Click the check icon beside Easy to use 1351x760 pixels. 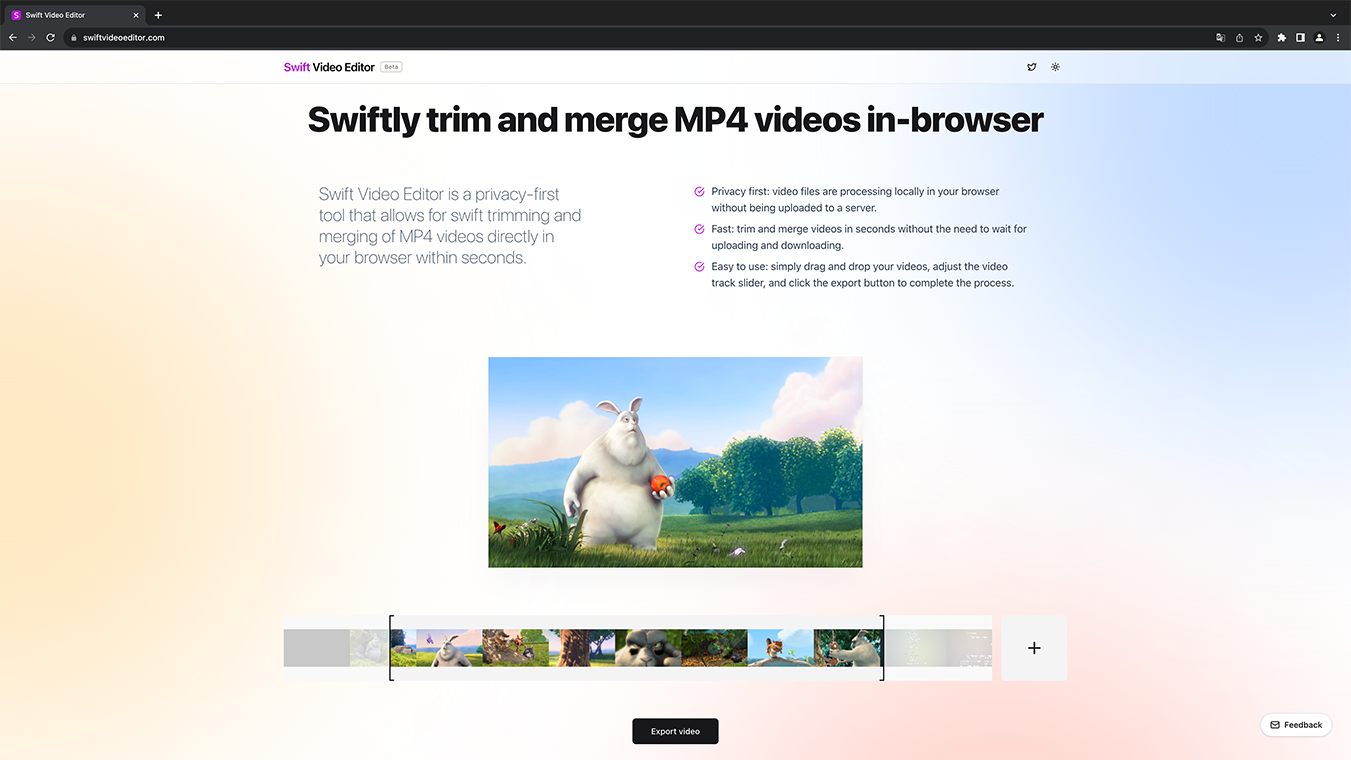[x=699, y=267]
